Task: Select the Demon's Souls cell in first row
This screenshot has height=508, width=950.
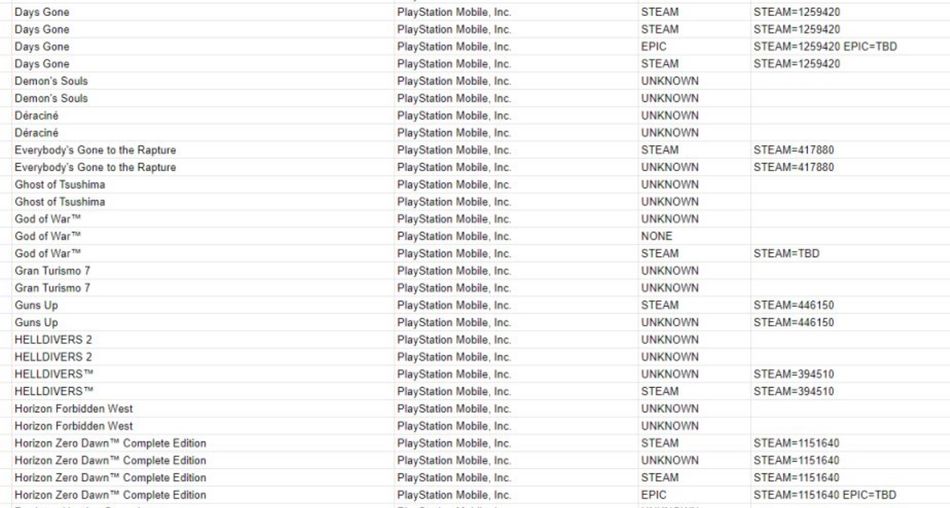Action: 203,81
